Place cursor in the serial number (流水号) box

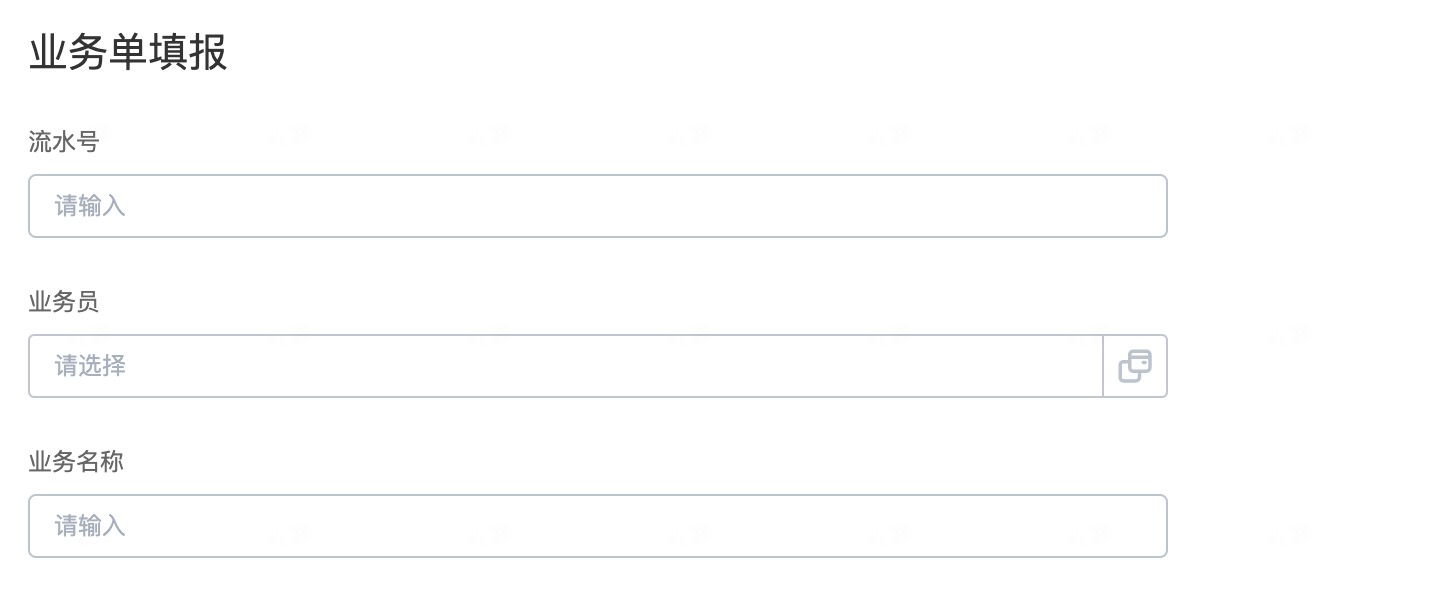(597, 206)
